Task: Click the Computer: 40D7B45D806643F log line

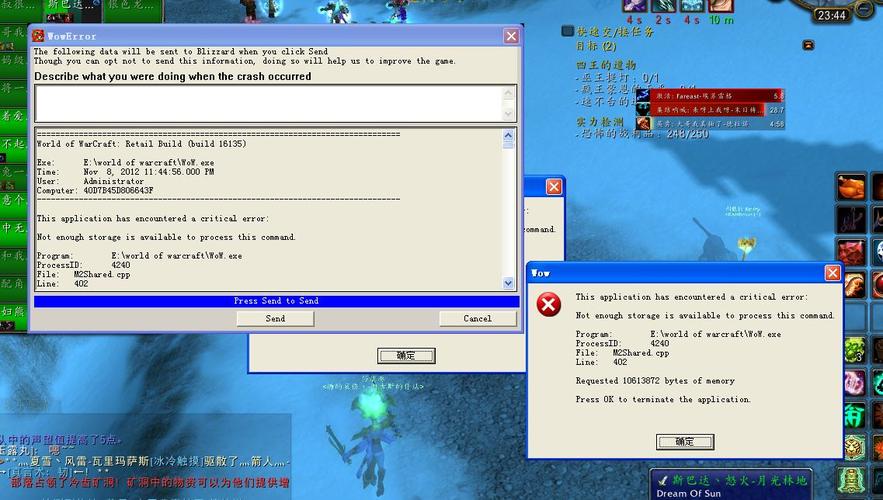Action: pos(95,190)
